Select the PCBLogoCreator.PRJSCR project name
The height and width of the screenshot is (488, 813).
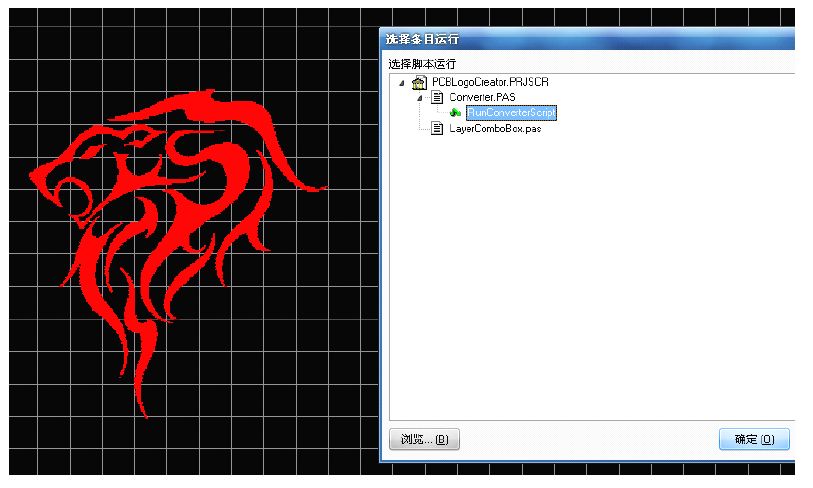(489, 82)
